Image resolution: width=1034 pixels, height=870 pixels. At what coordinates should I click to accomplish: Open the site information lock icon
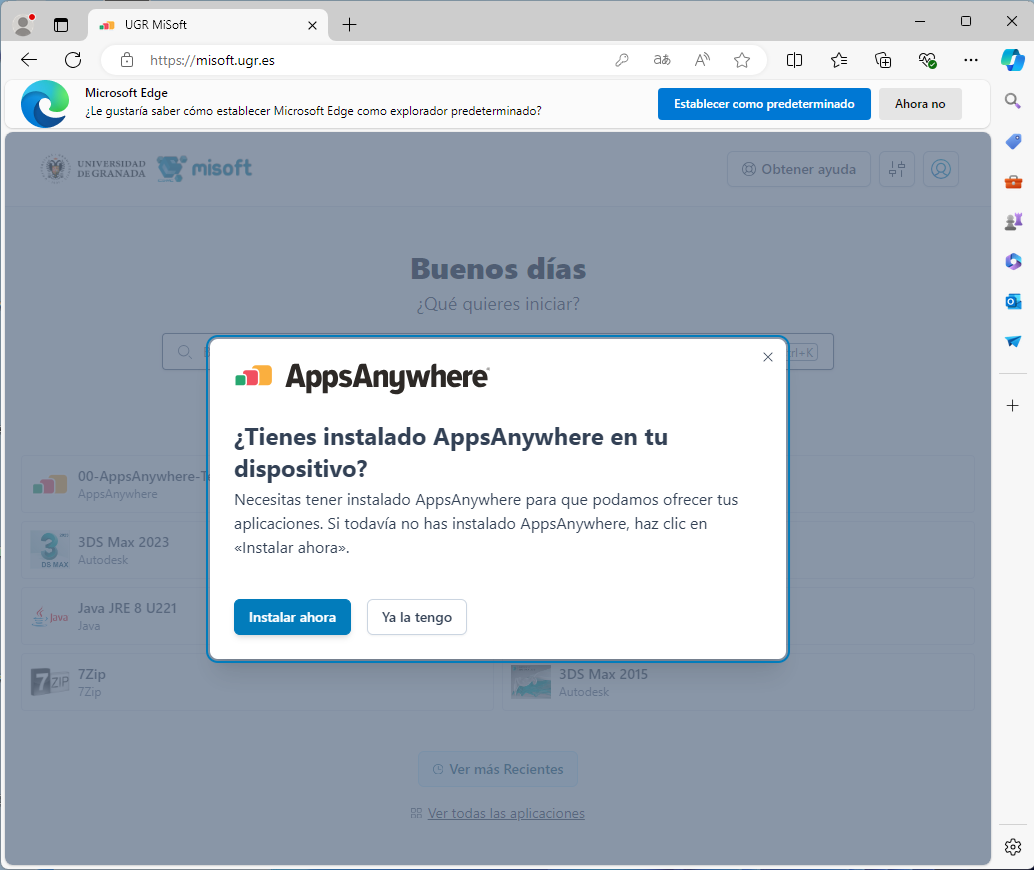pyautogui.click(x=127, y=60)
